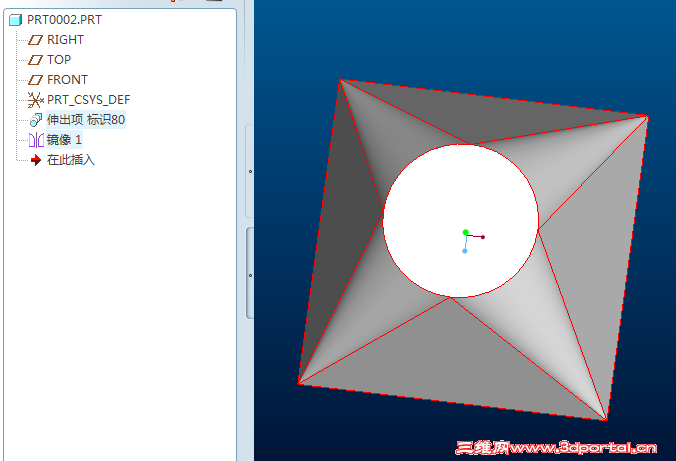Select the FRONT datum plane label
Viewport: 676px width, 461px height.
click(67, 80)
